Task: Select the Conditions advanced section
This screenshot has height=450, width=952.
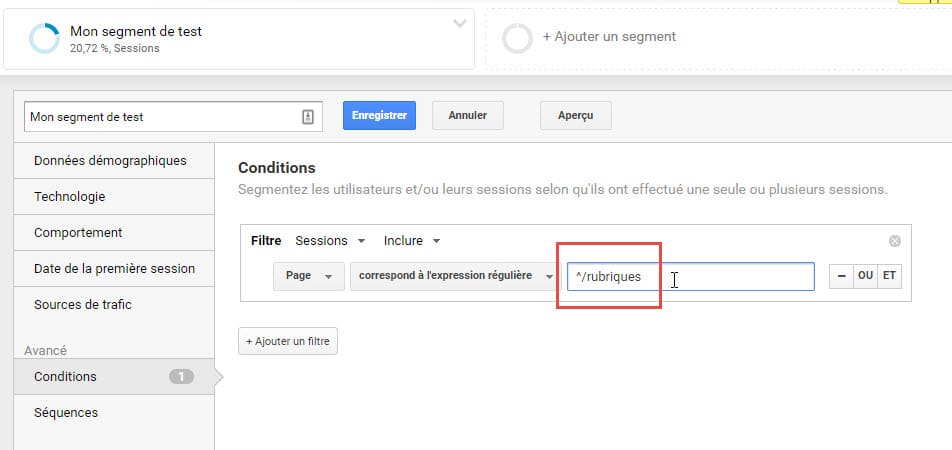Action: (x=114, y=377)
